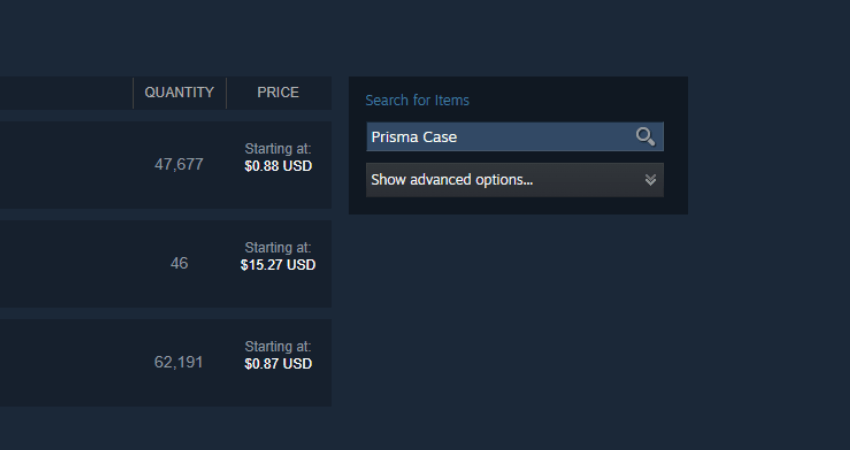
Task: Select the quantity value 46
Action: [179, 263]
